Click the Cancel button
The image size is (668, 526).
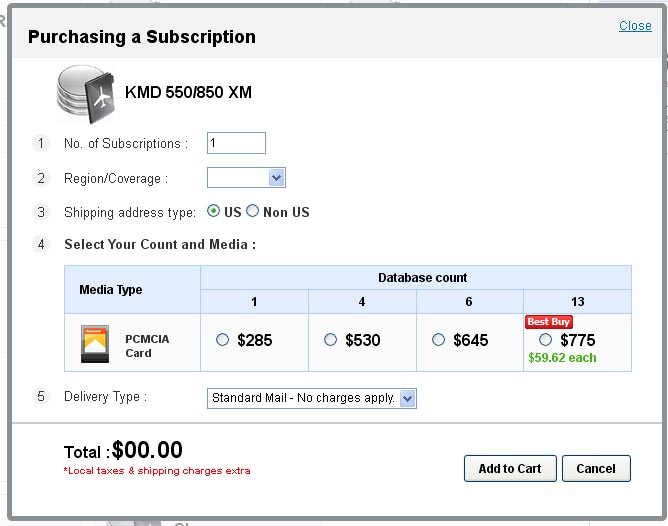pos(596,469)
